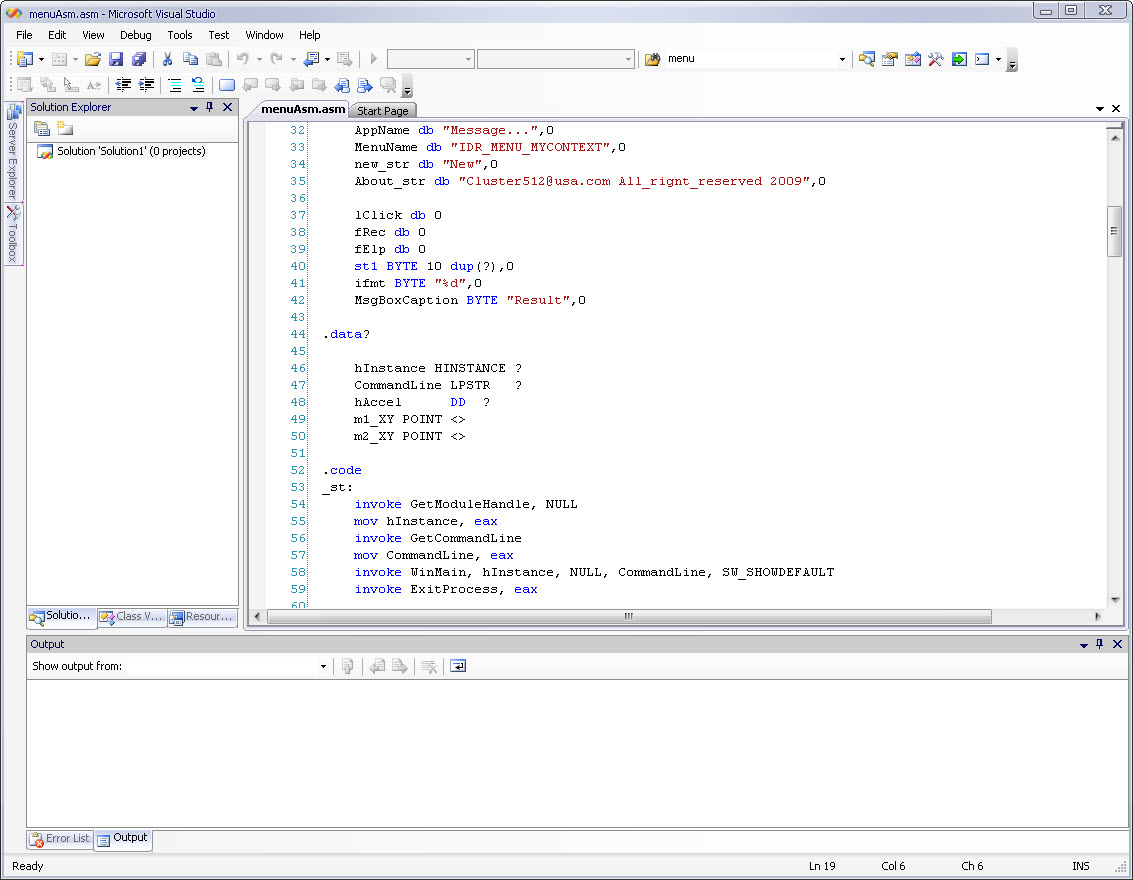Click the Paste clipboard icon
The width and height of the screenshot is (1133, 880).
[214, 59]
